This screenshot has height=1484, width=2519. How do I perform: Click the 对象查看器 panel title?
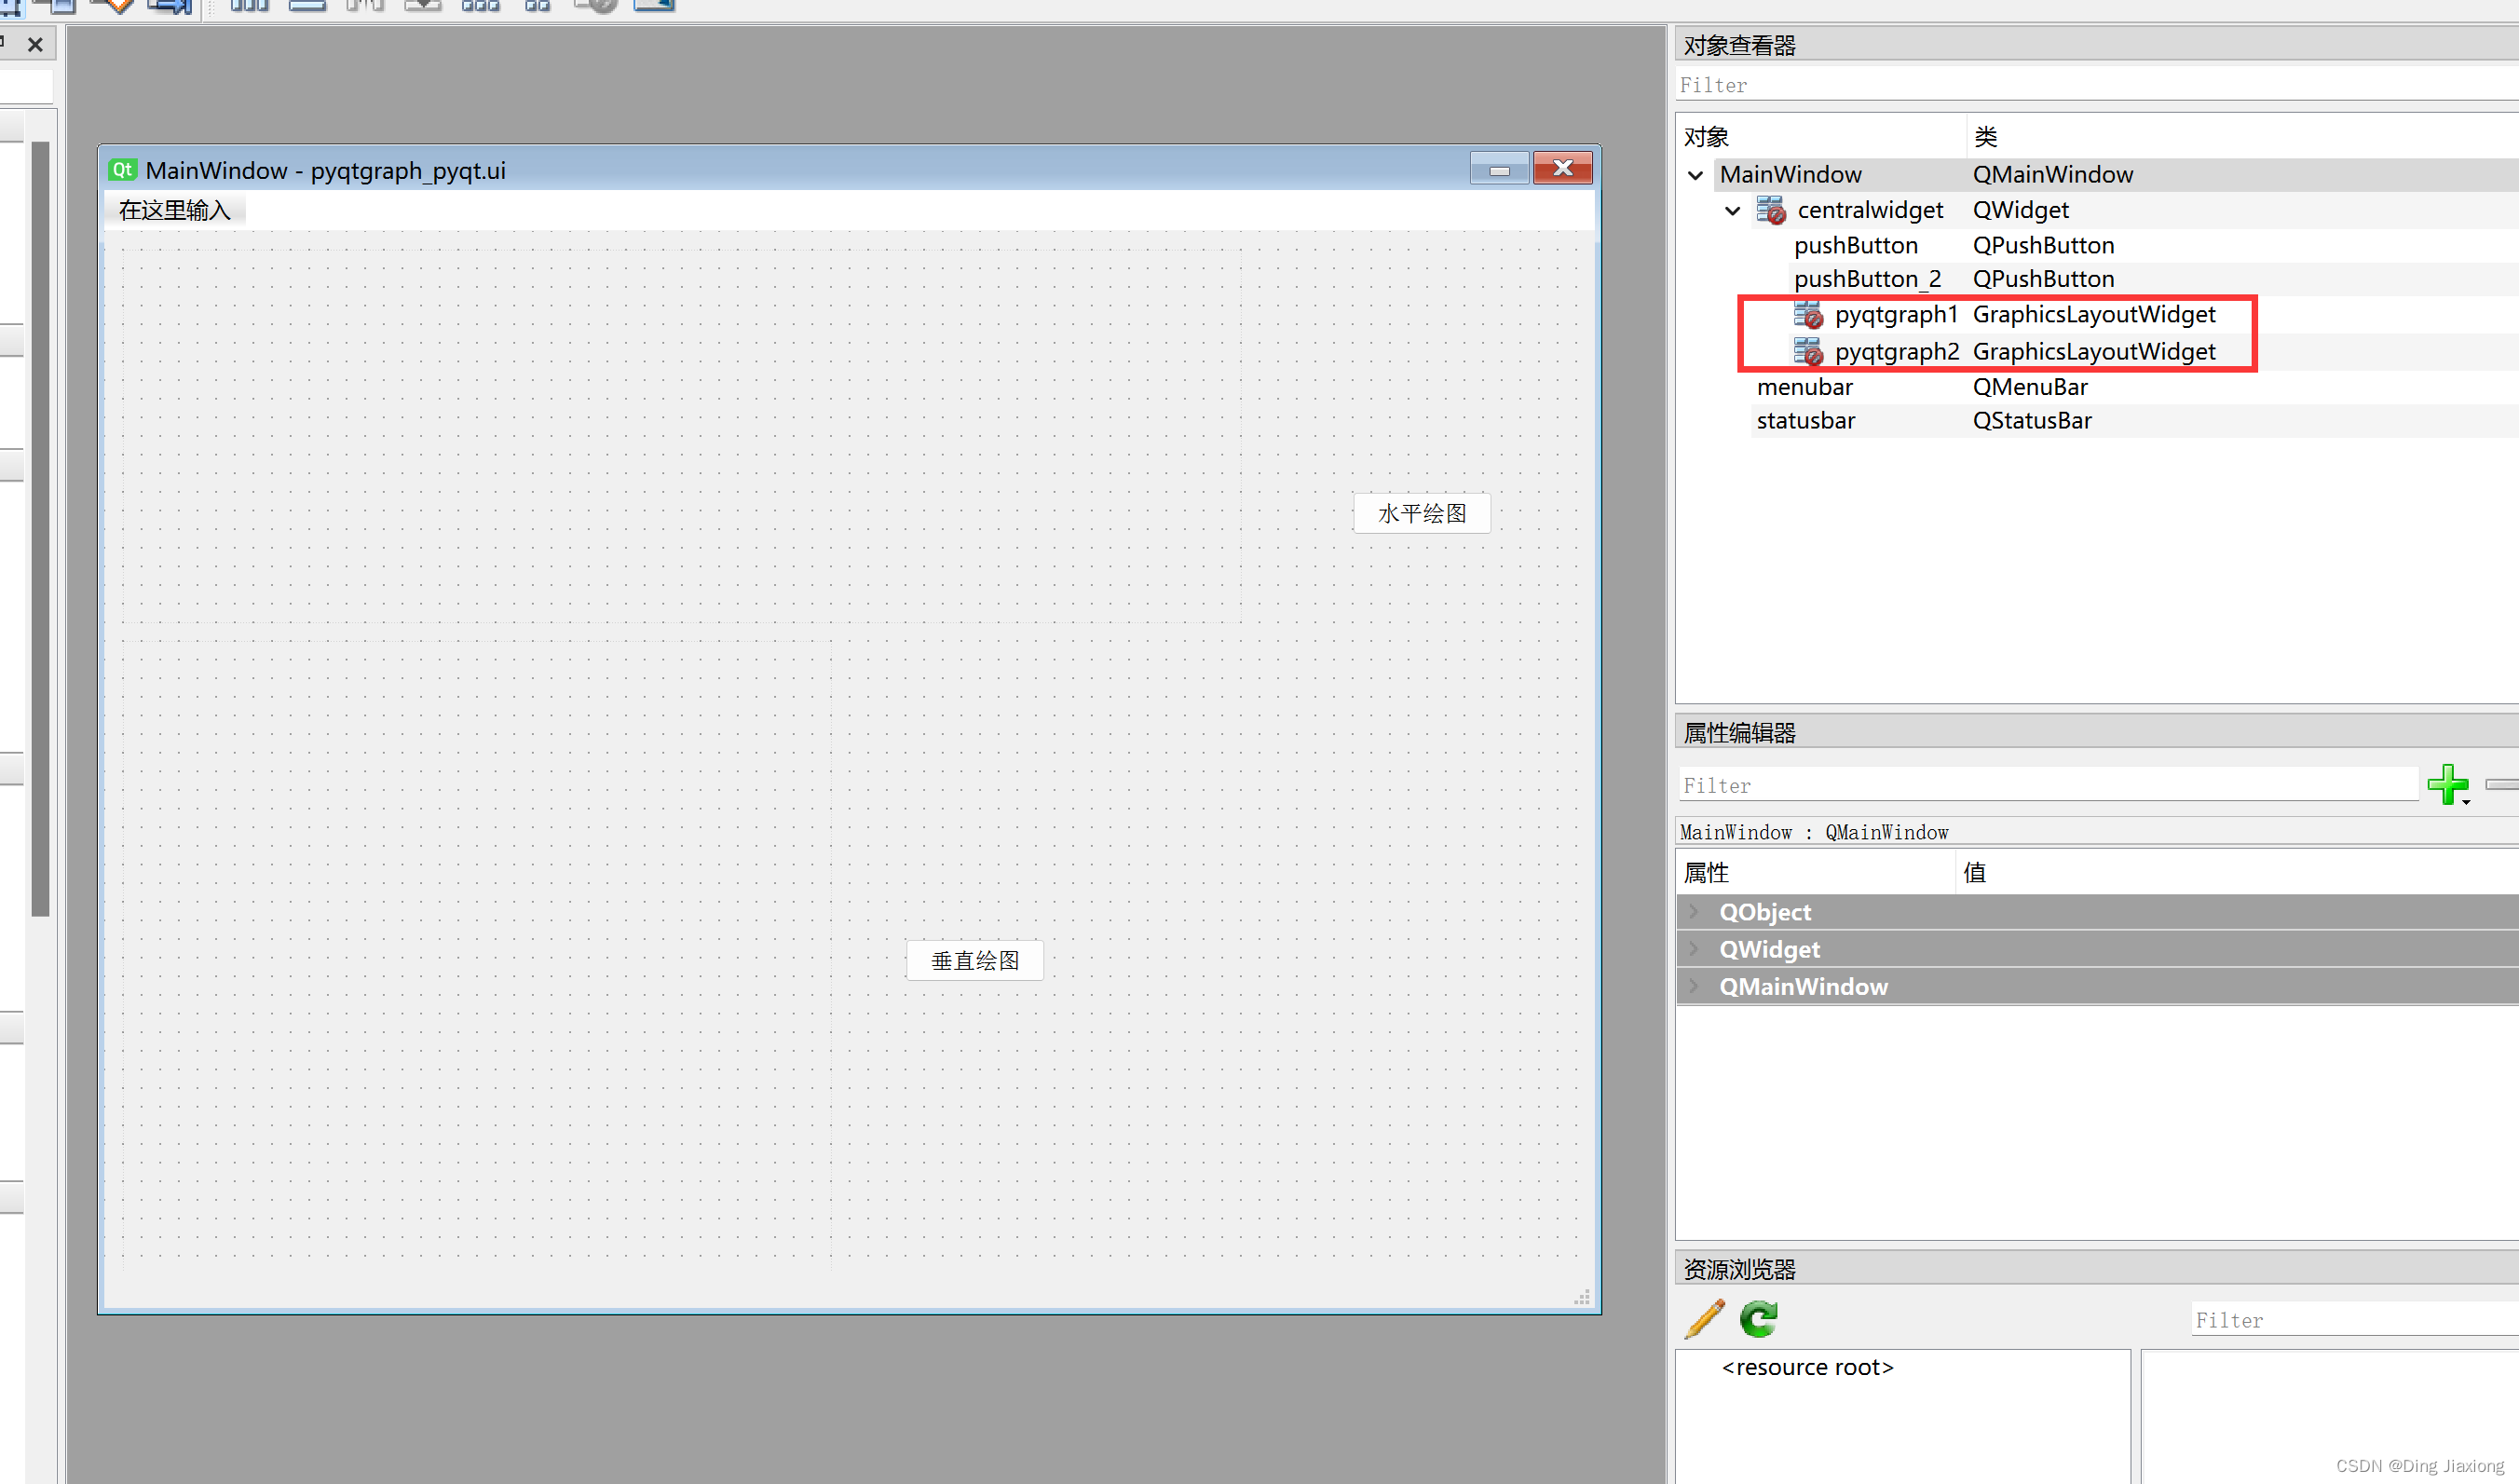click(x=1739, y=46)
